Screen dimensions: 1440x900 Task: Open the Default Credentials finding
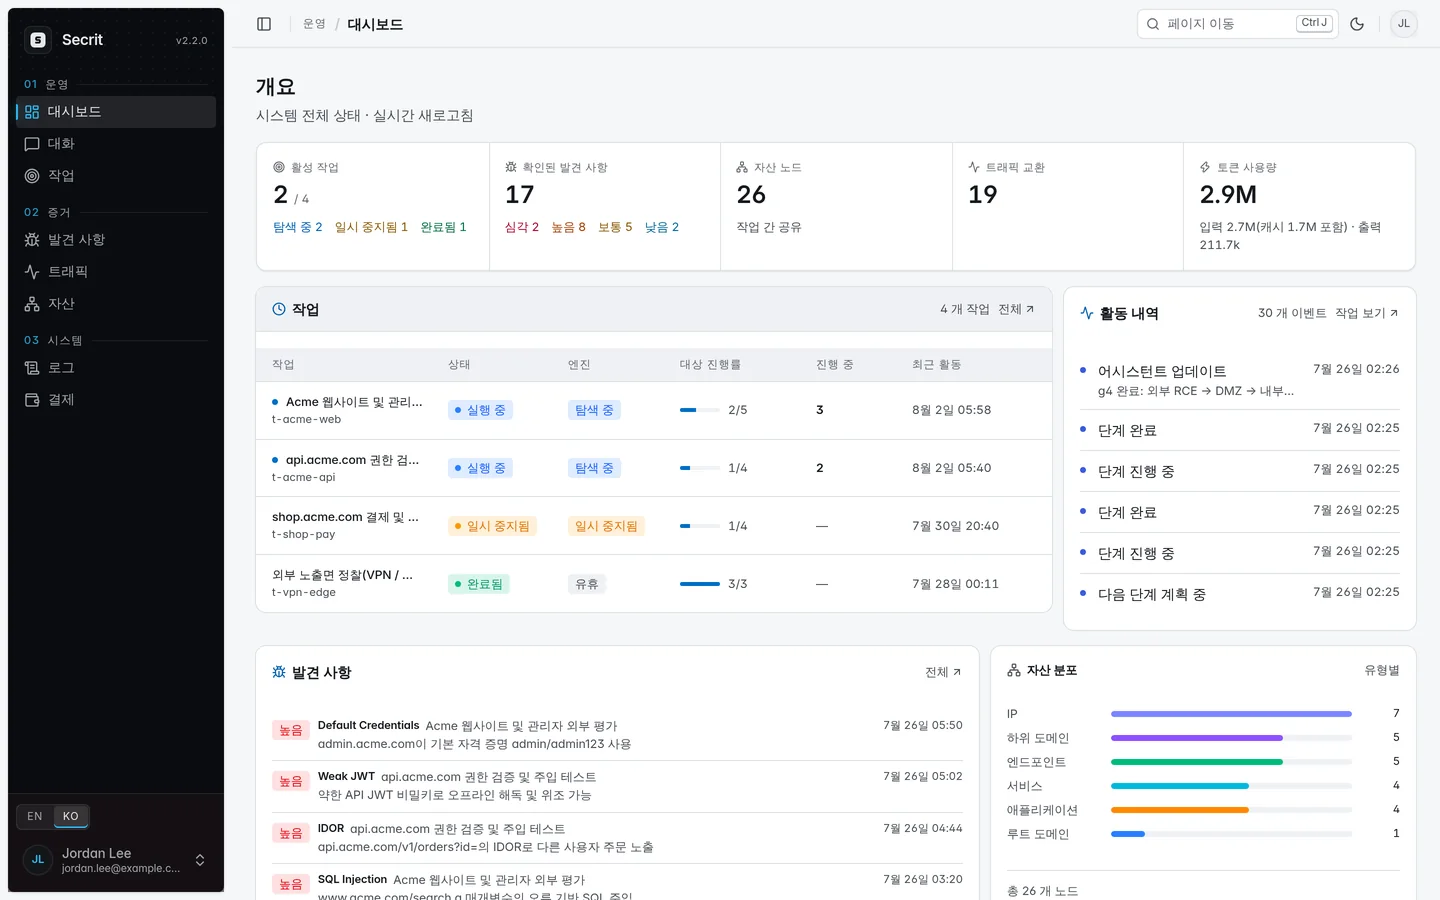click(x=617, y=735)
